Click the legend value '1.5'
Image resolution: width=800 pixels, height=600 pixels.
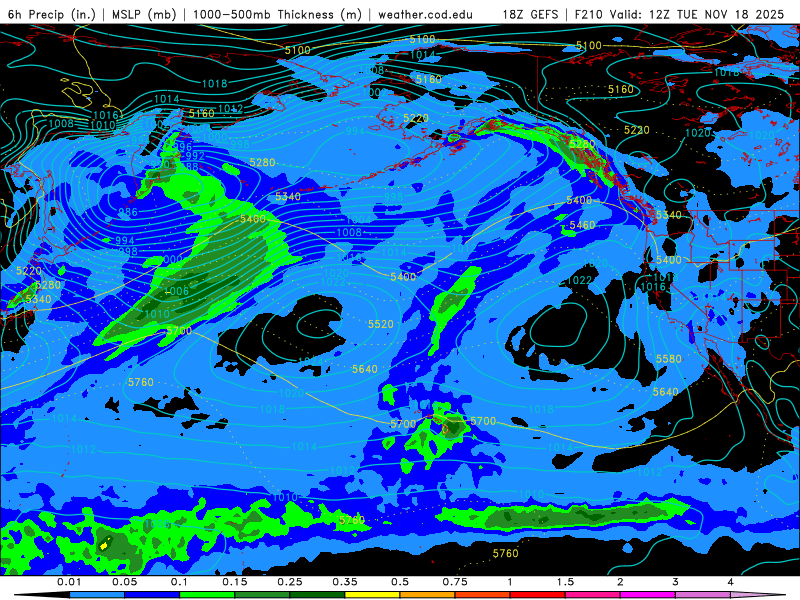pos(565,582)
